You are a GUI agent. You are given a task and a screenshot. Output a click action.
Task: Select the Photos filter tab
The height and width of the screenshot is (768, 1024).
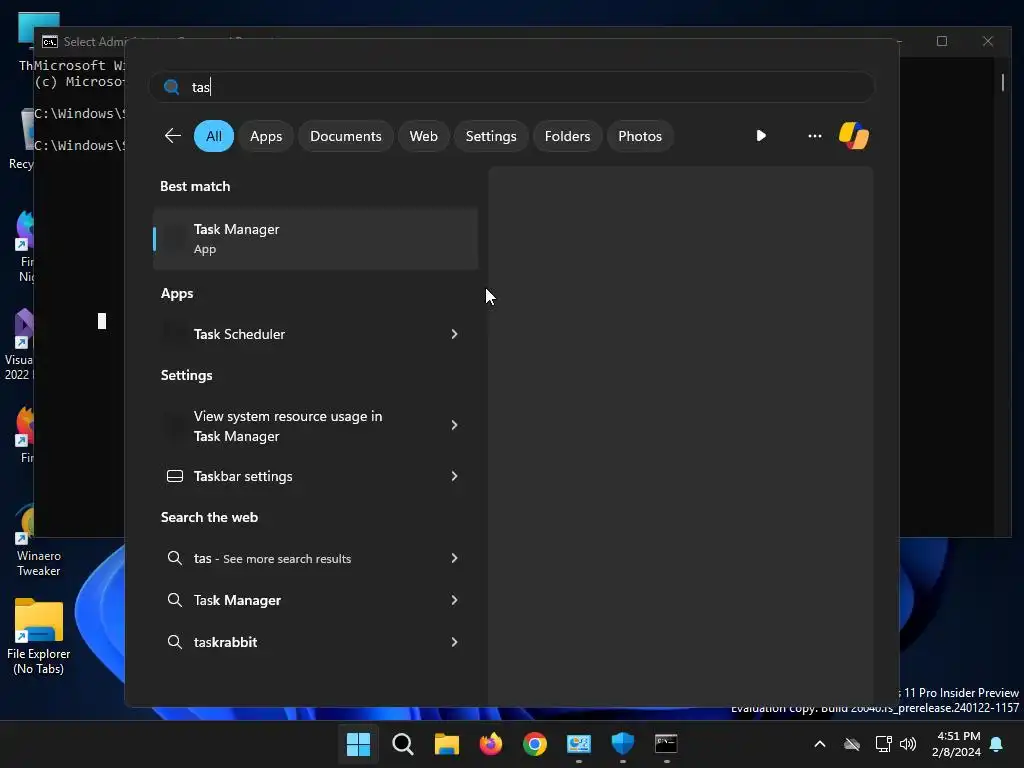tap(639, 136)
